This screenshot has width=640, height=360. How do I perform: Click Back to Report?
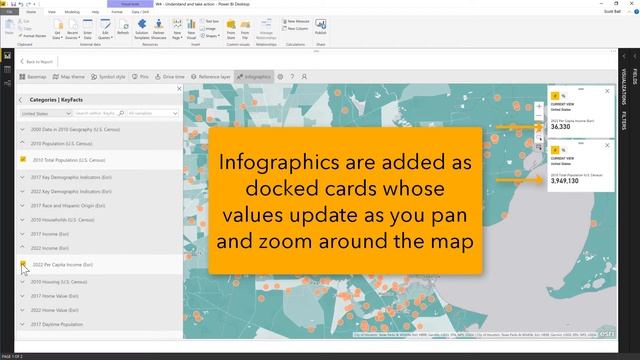(x=37, y=62)
